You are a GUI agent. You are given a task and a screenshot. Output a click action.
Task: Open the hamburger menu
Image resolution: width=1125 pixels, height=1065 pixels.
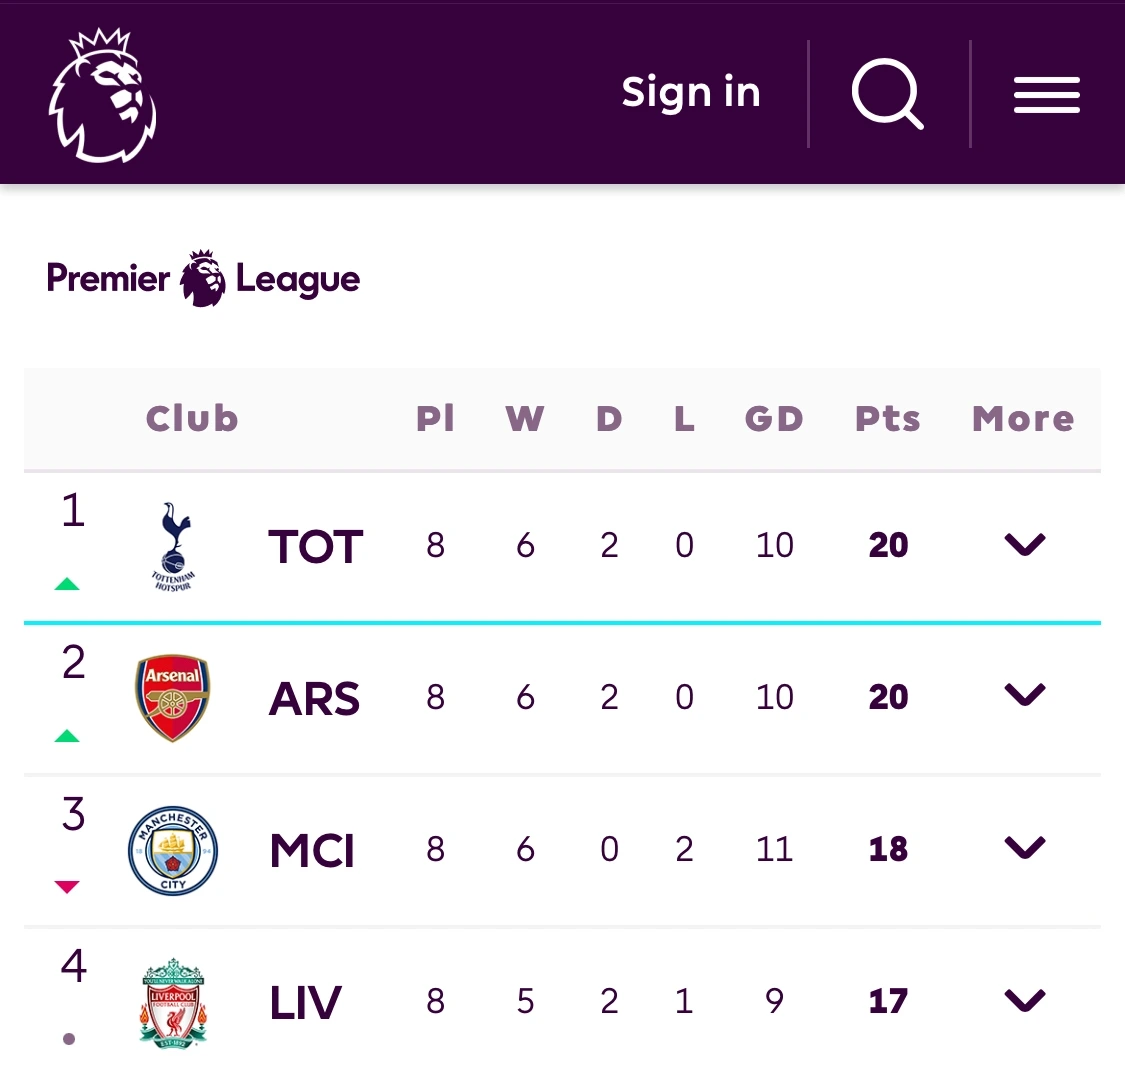[1046, 95]
